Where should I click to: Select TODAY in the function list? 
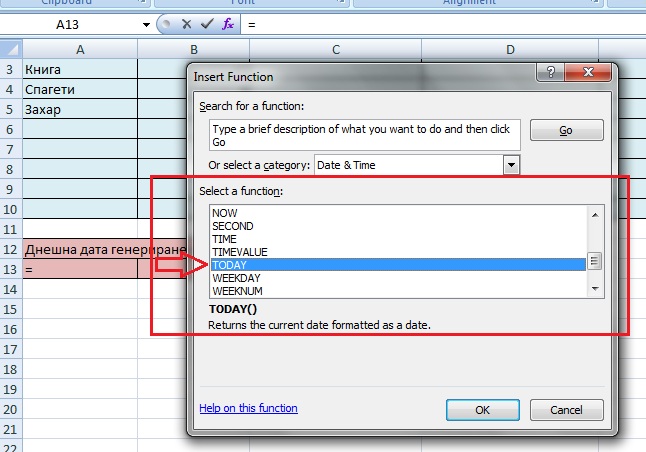[x=398, y=265]
